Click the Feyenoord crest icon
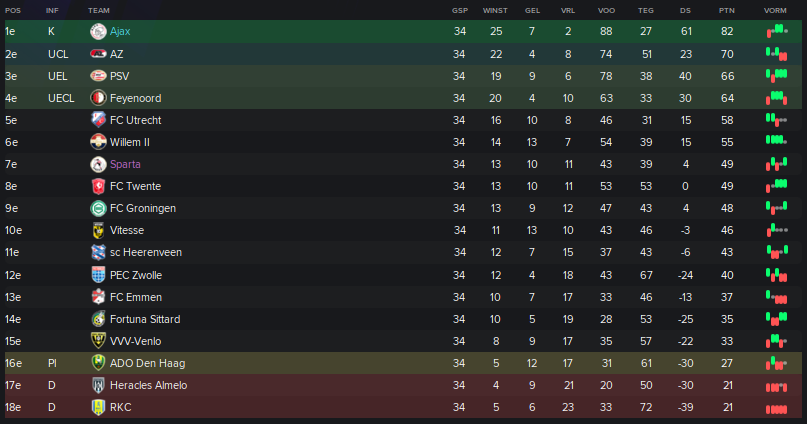This screenshot has width=807, height=424. point(98,98)
